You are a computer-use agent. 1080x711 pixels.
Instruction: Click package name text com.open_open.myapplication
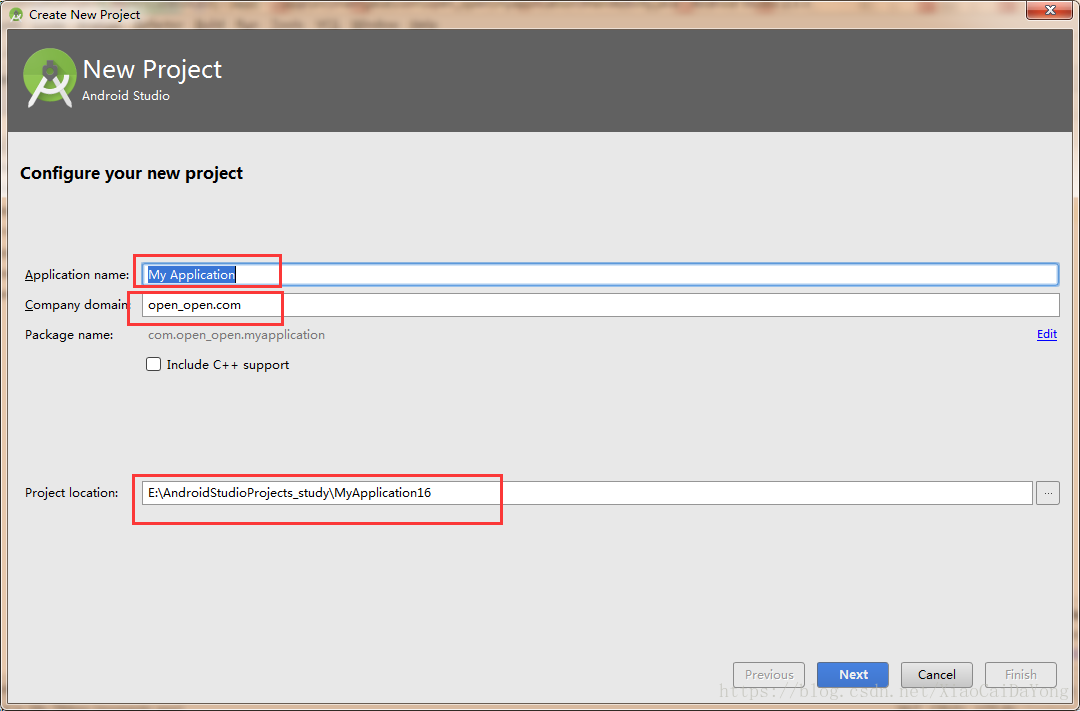point(236,335)
